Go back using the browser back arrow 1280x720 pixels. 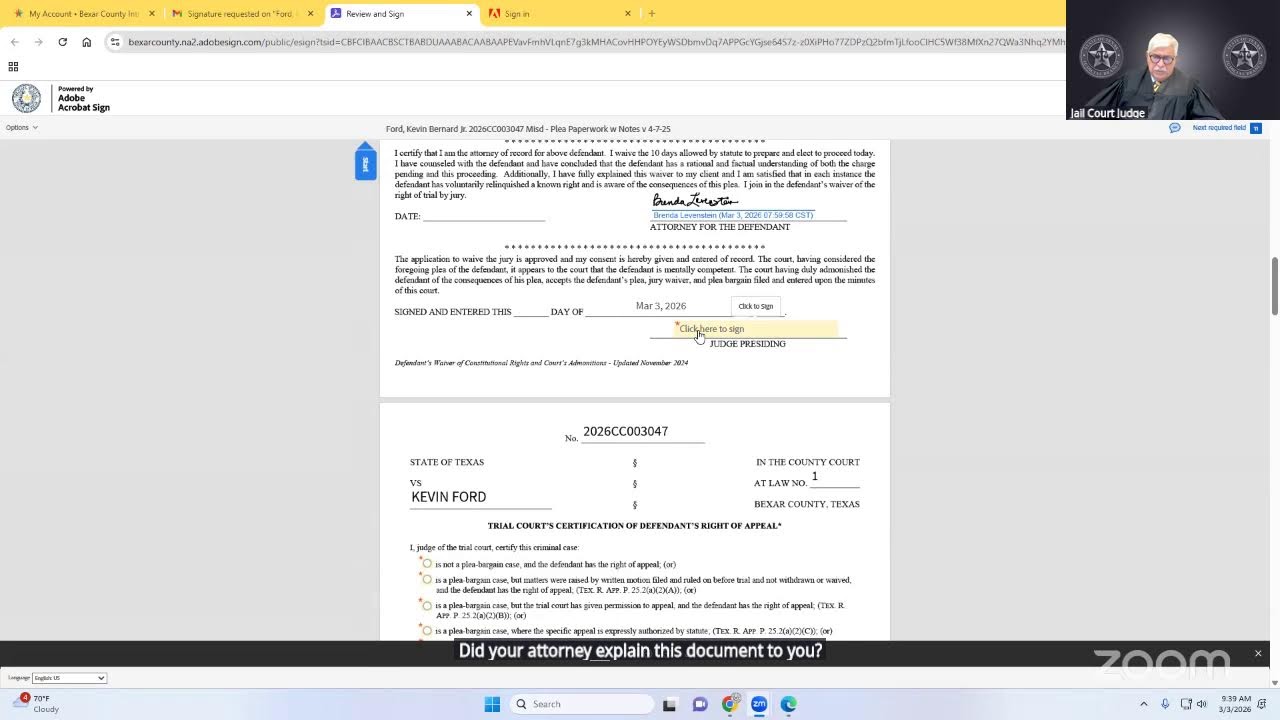coord(14,42)
